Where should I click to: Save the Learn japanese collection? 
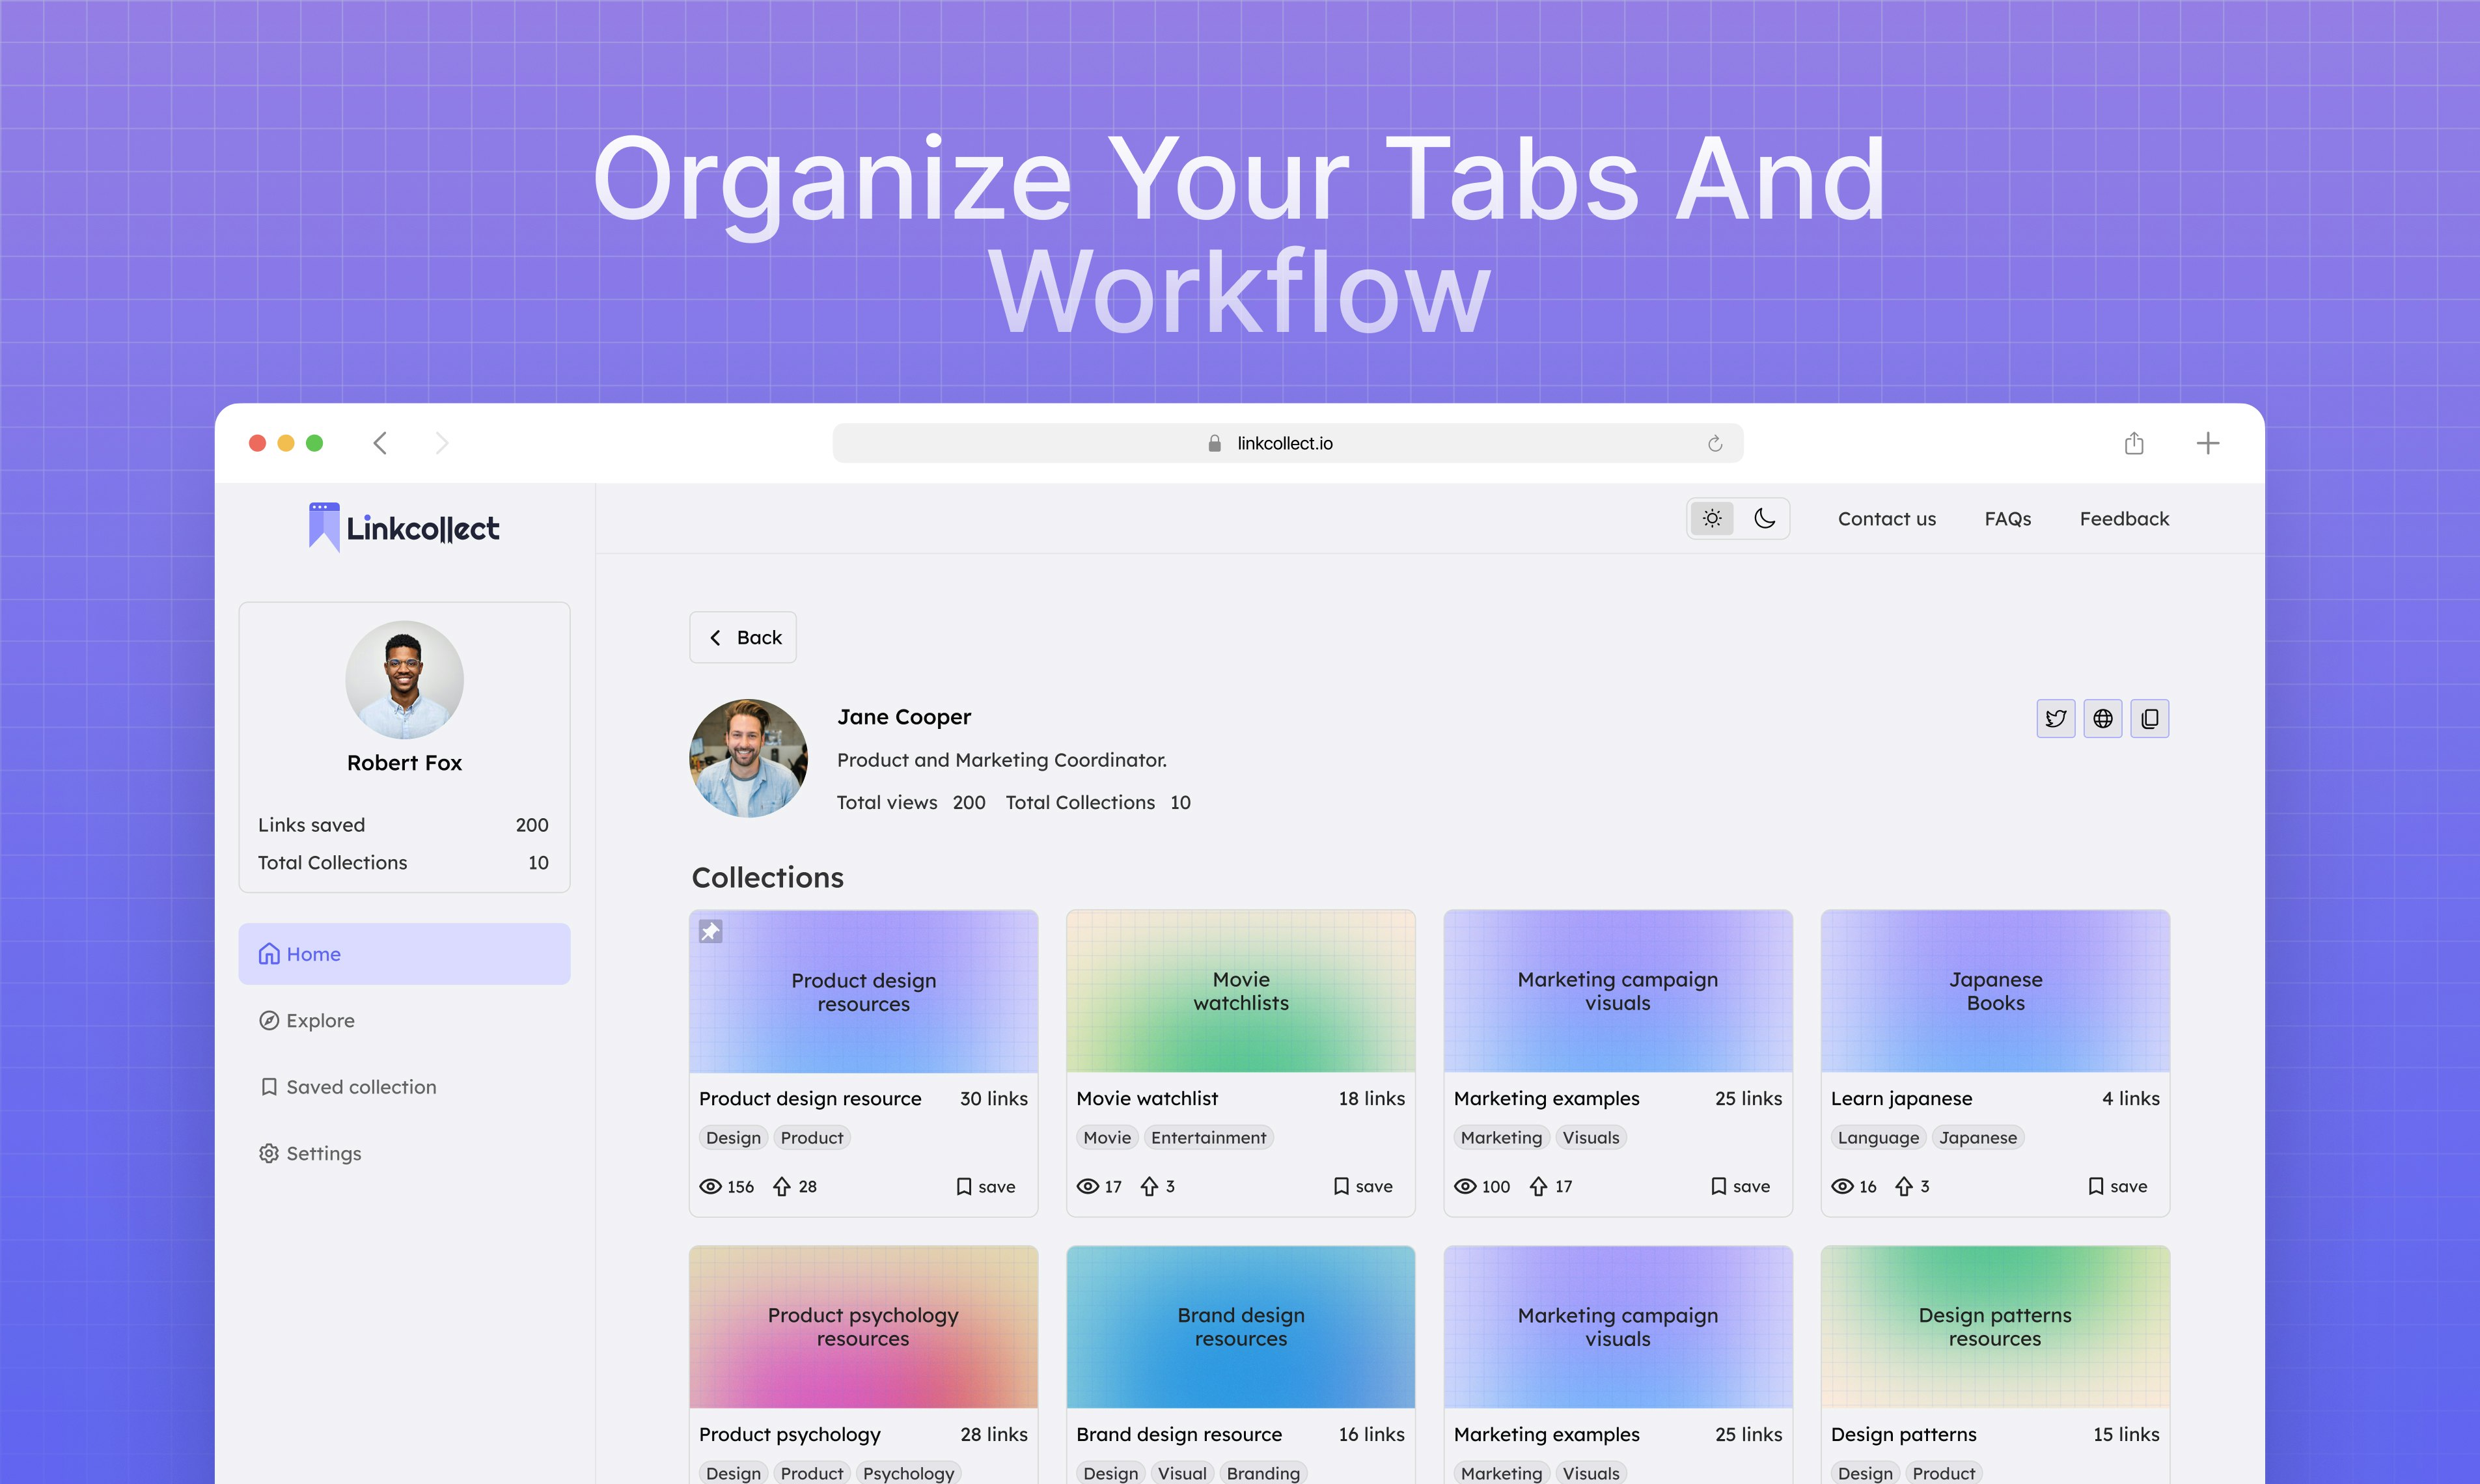[x=2118, y=1186]
